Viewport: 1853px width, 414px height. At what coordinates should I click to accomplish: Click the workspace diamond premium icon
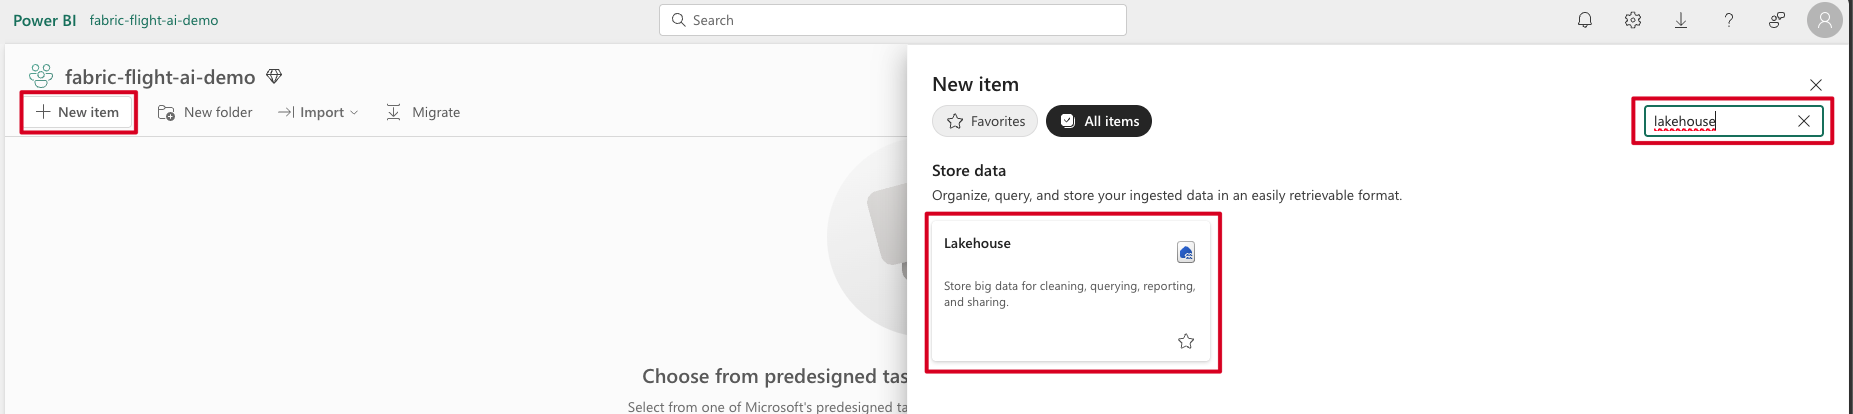274,77
